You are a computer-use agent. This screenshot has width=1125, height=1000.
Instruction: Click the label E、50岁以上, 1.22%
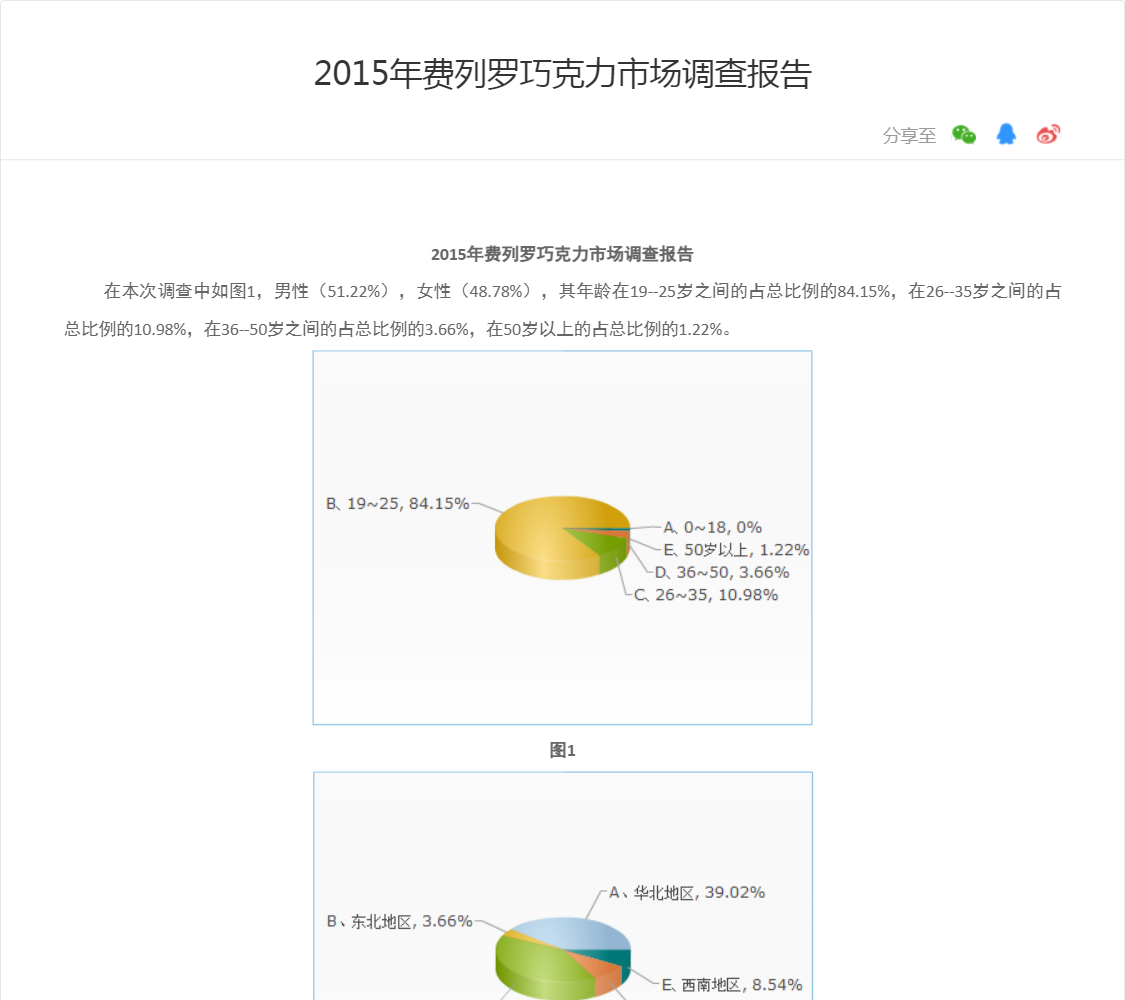point(736,549)
